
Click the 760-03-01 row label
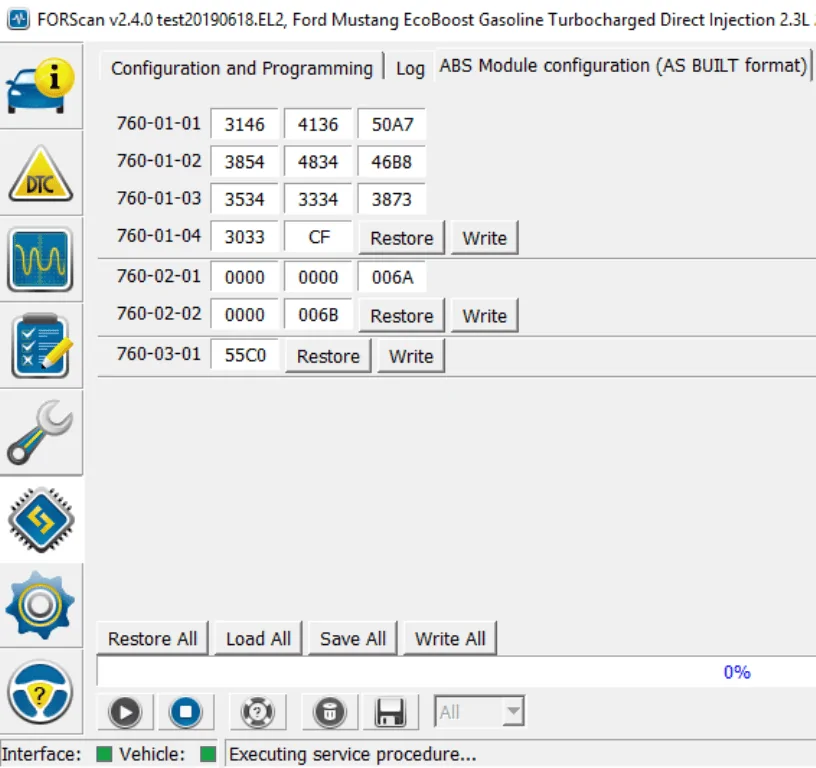coord(158,354)
